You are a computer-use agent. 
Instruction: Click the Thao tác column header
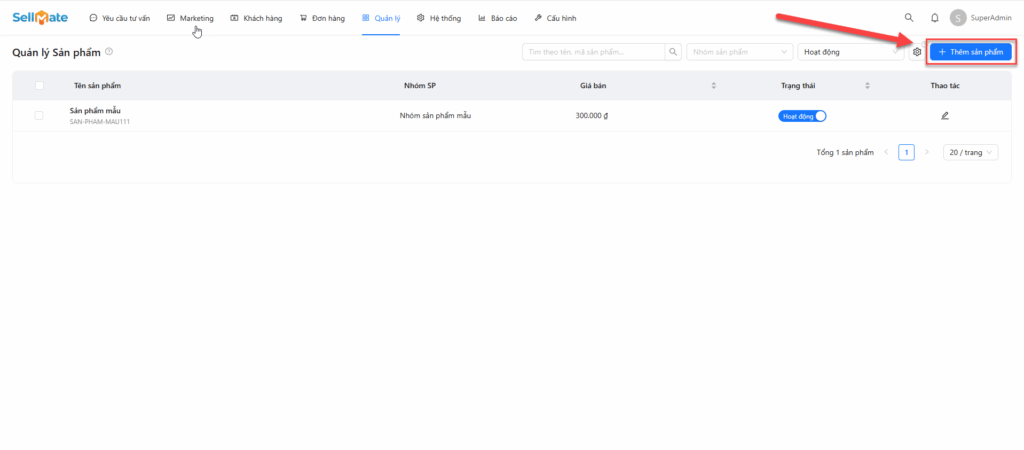click(945, 86)
